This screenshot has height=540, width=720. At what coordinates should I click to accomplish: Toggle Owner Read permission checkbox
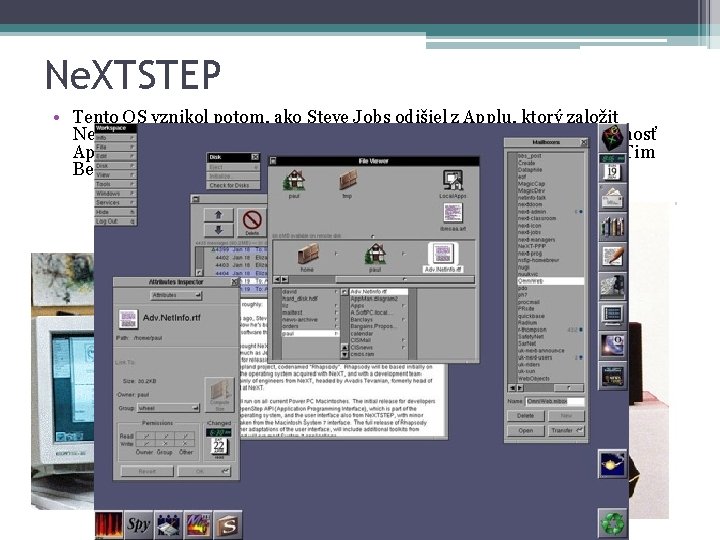pos(146,436)
